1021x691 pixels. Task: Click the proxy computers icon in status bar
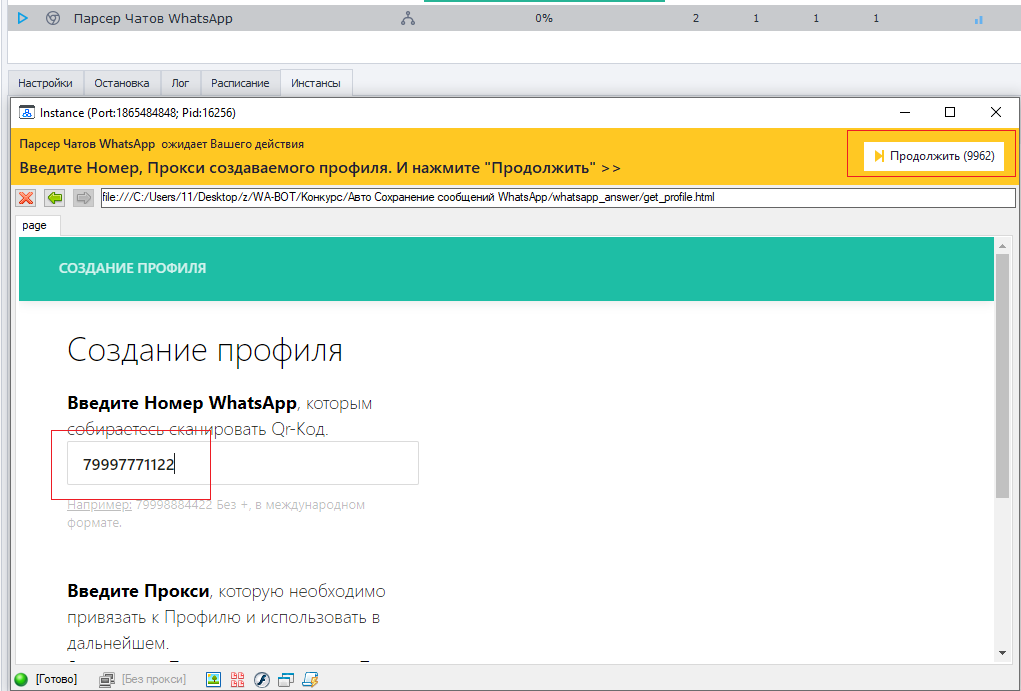[106, 679]
